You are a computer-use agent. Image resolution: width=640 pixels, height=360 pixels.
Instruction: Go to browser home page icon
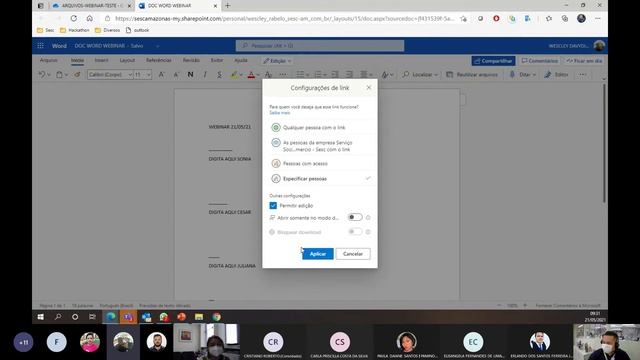click(89, 18)
